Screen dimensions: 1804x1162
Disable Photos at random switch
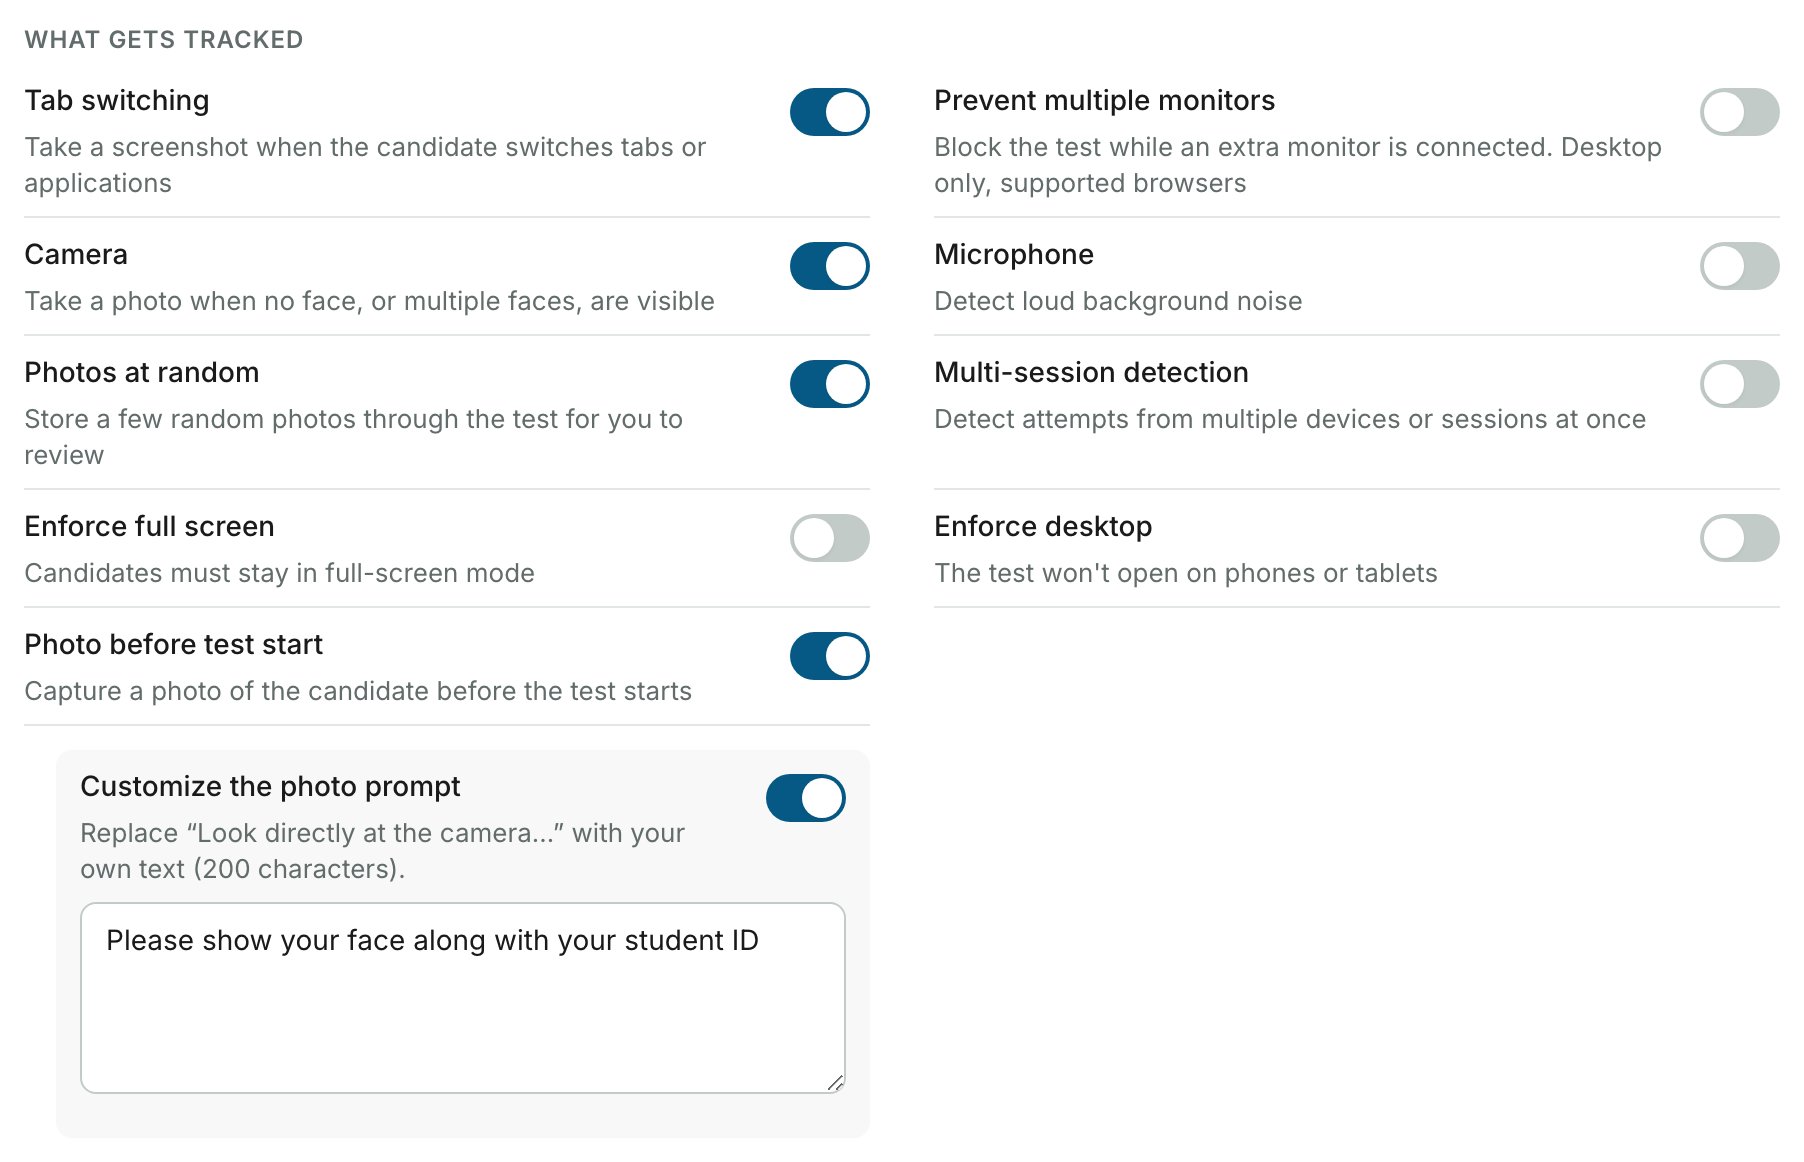[829, 384]
